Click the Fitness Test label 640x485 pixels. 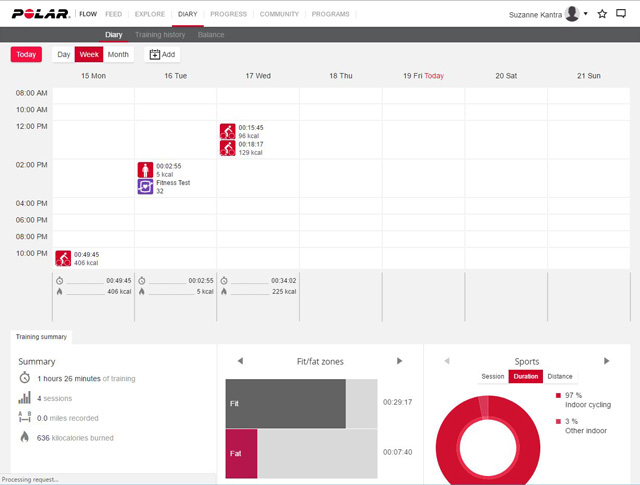tap(173, 182)
